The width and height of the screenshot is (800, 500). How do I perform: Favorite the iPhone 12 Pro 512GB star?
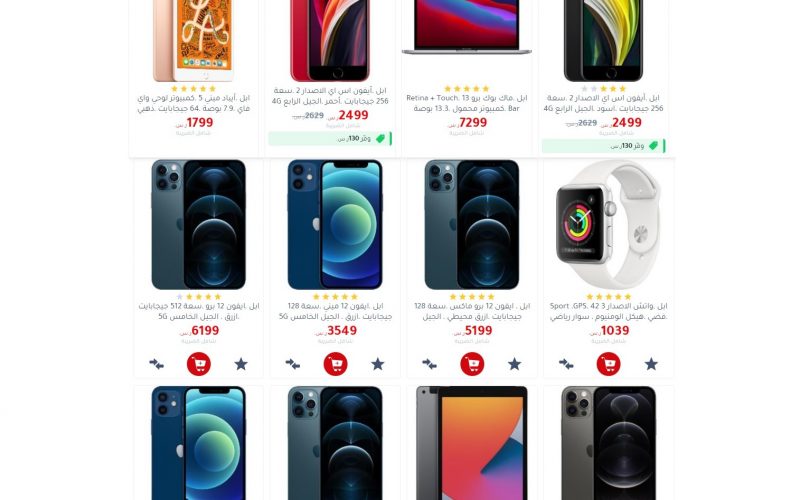click(241, 364)
